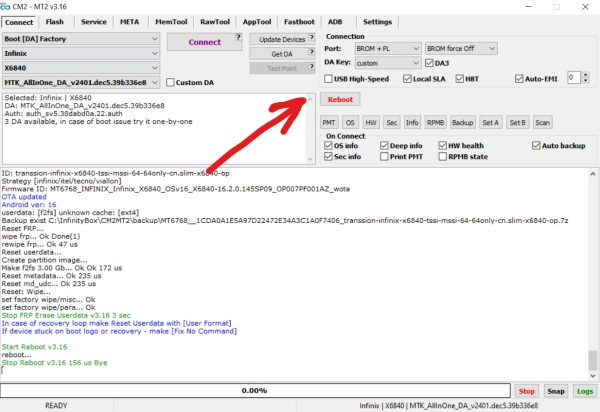Click info box scrollbar down arrow

[x=310, y=159]
